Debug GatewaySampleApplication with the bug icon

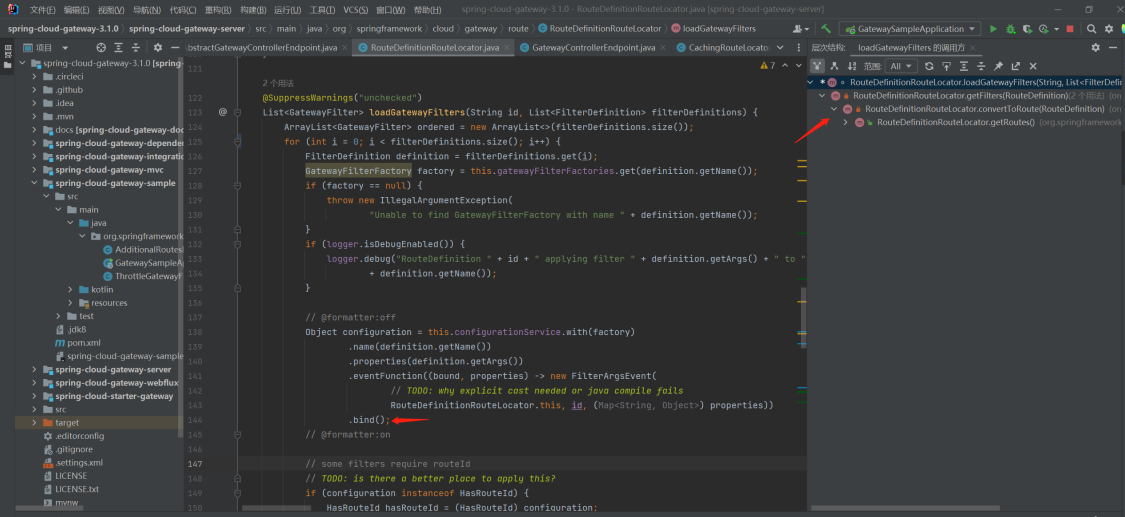(1010, 29)
